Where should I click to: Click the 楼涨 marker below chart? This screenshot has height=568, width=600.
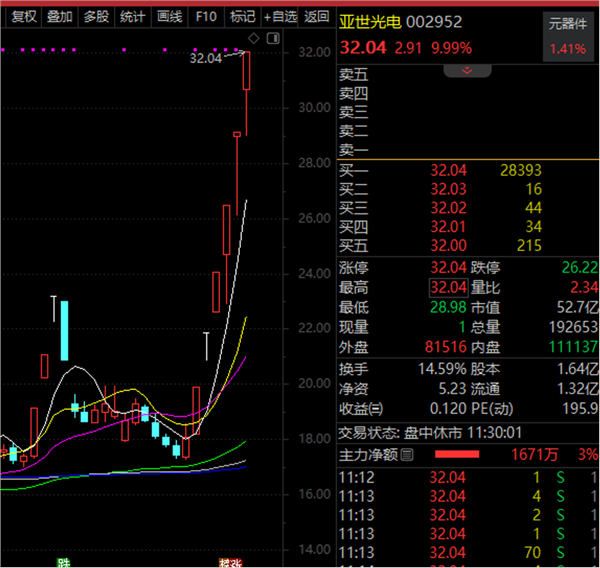(x=231, y=563)
